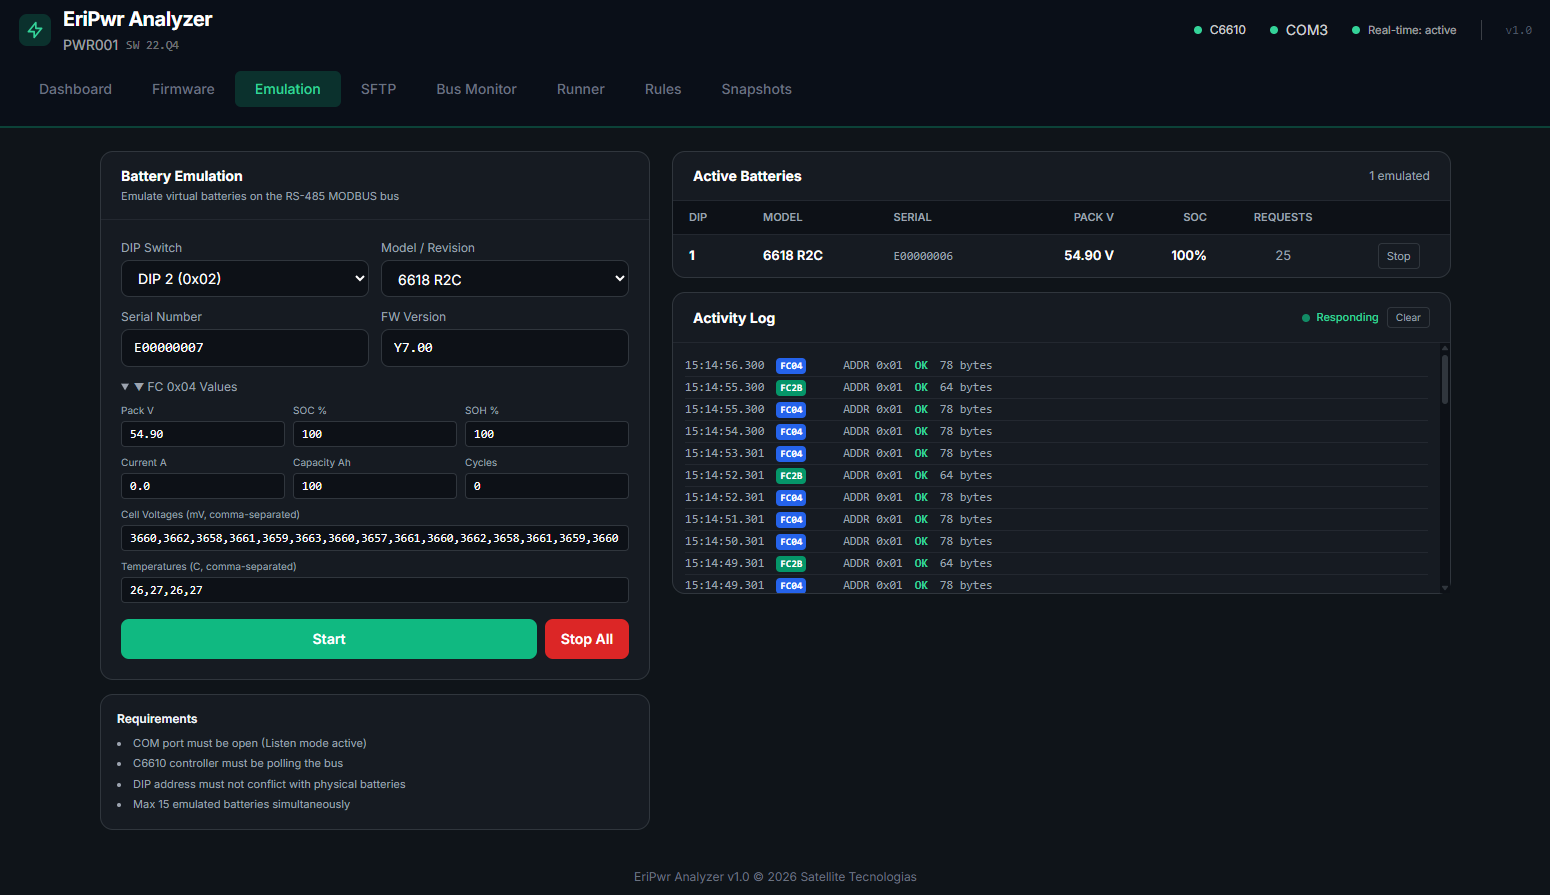The height and width of the screenshot is (895, 1550).
Task: Open the DIP Switch dropdown
Action: pos(245,279)
